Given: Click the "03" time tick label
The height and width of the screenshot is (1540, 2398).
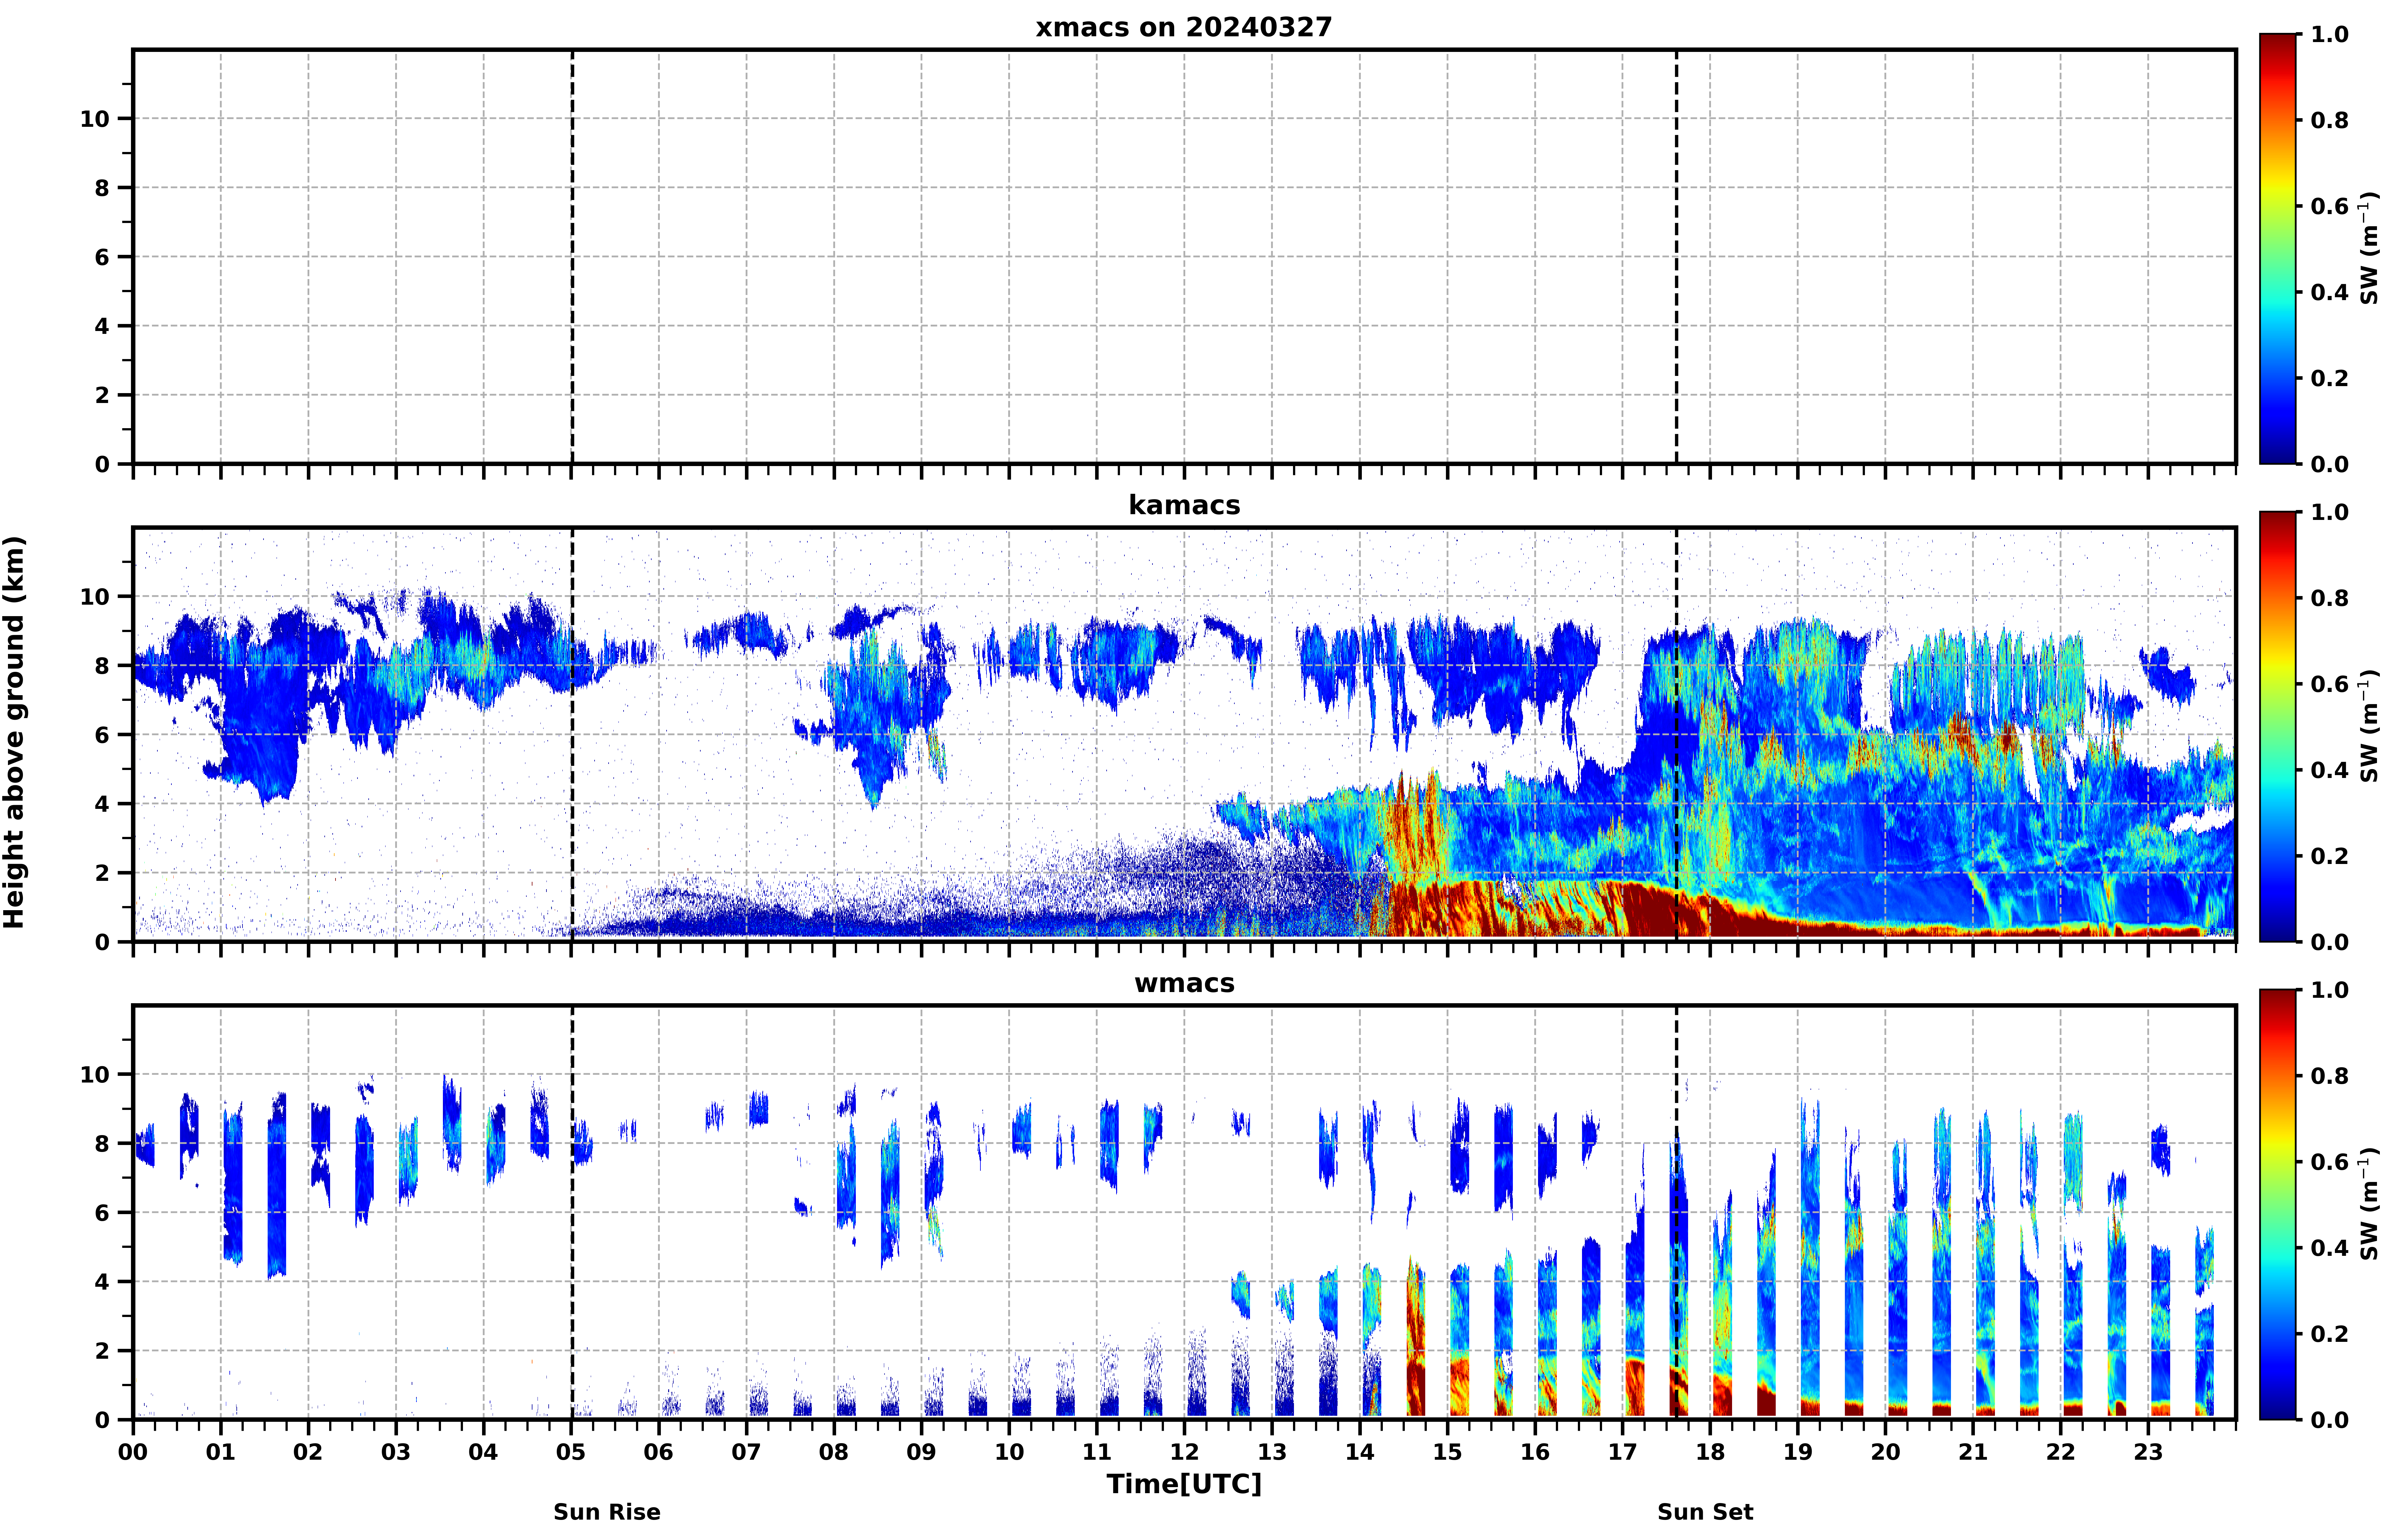Looking at the screenshot, I should (x=396, y=1452).
